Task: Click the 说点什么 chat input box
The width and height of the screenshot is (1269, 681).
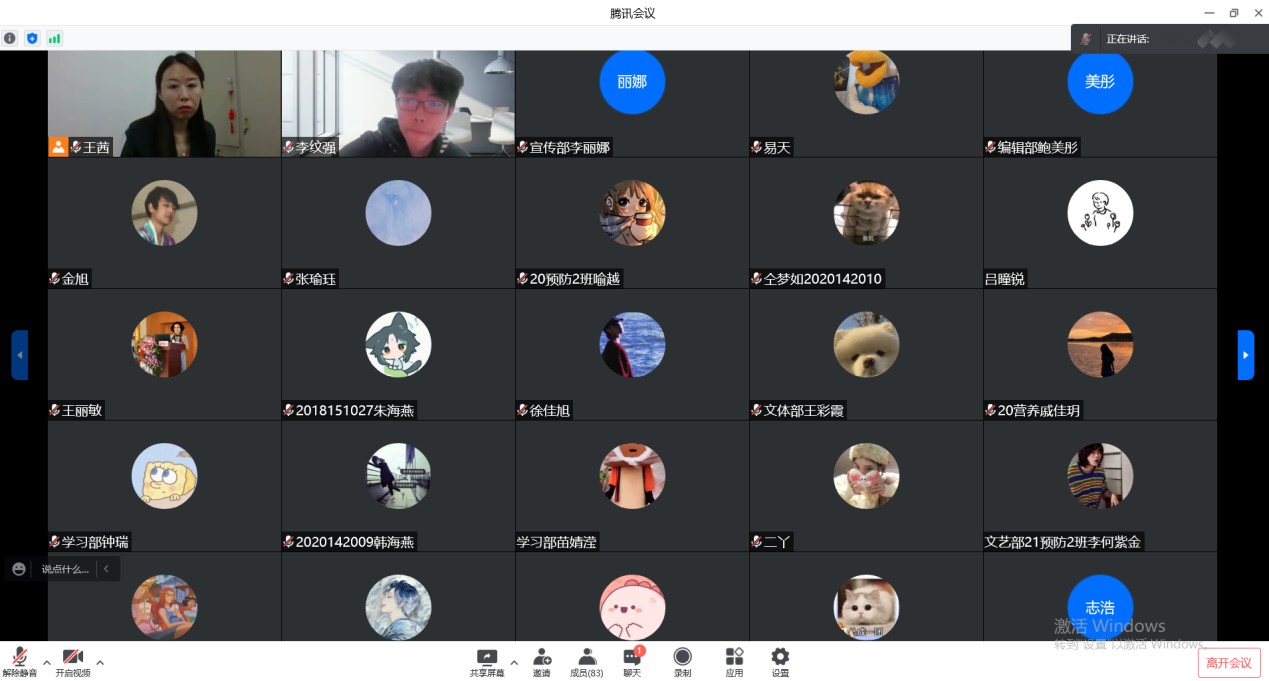Action: pos(65,569)
